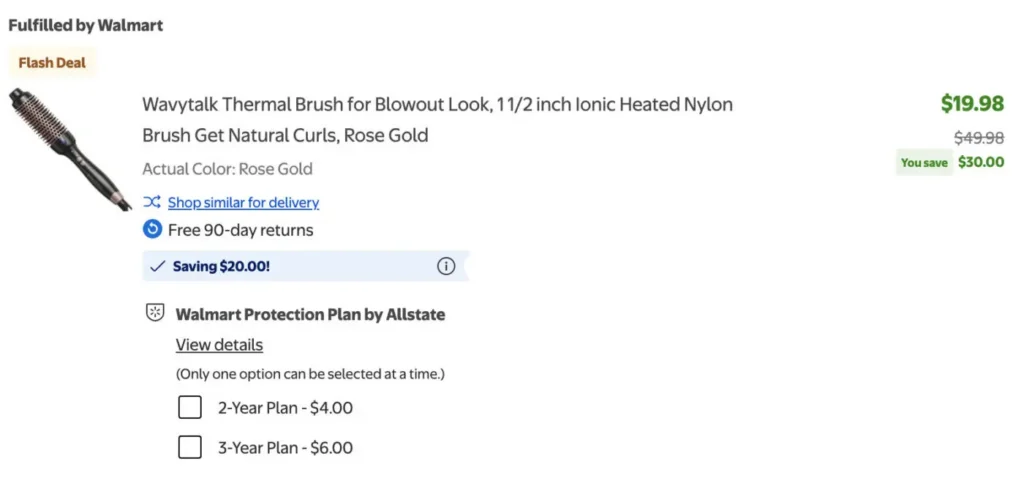Click the Flash Deal badge
This screenshot has height=478, width=1024.
point(52,63)
